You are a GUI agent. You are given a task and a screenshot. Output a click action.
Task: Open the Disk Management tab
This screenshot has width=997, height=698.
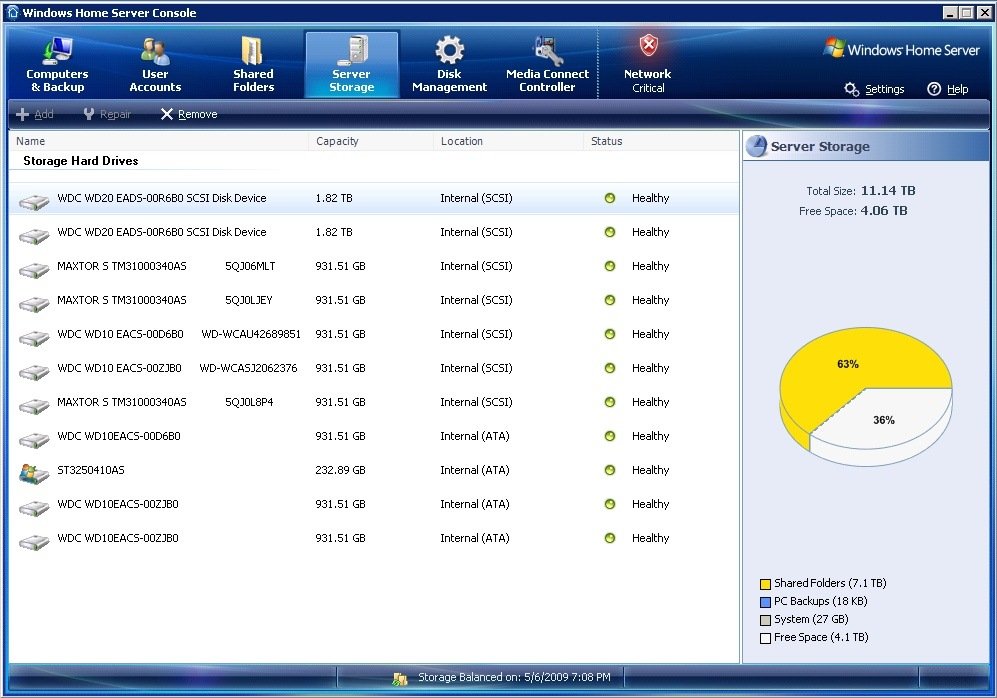450,64
